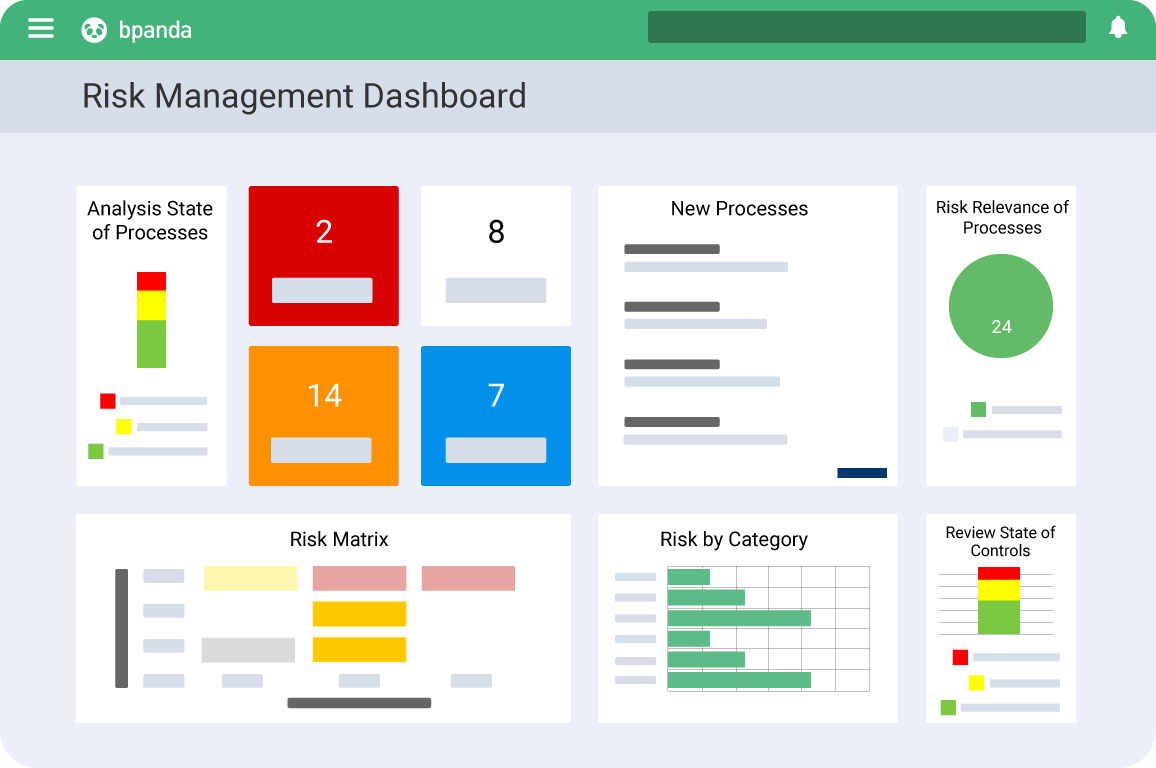Click red legend square under Analysis State
Screen dimensions: 1156x768
[x=108, y=401]
